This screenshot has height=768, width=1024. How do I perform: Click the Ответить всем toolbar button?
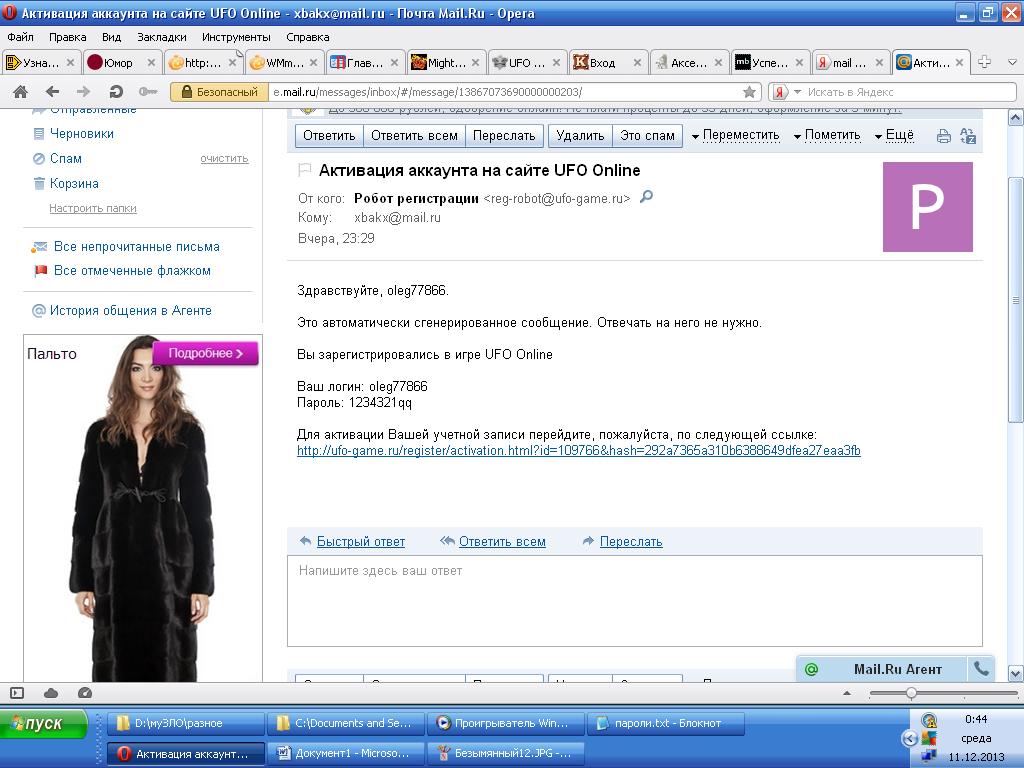click(414, 135)
